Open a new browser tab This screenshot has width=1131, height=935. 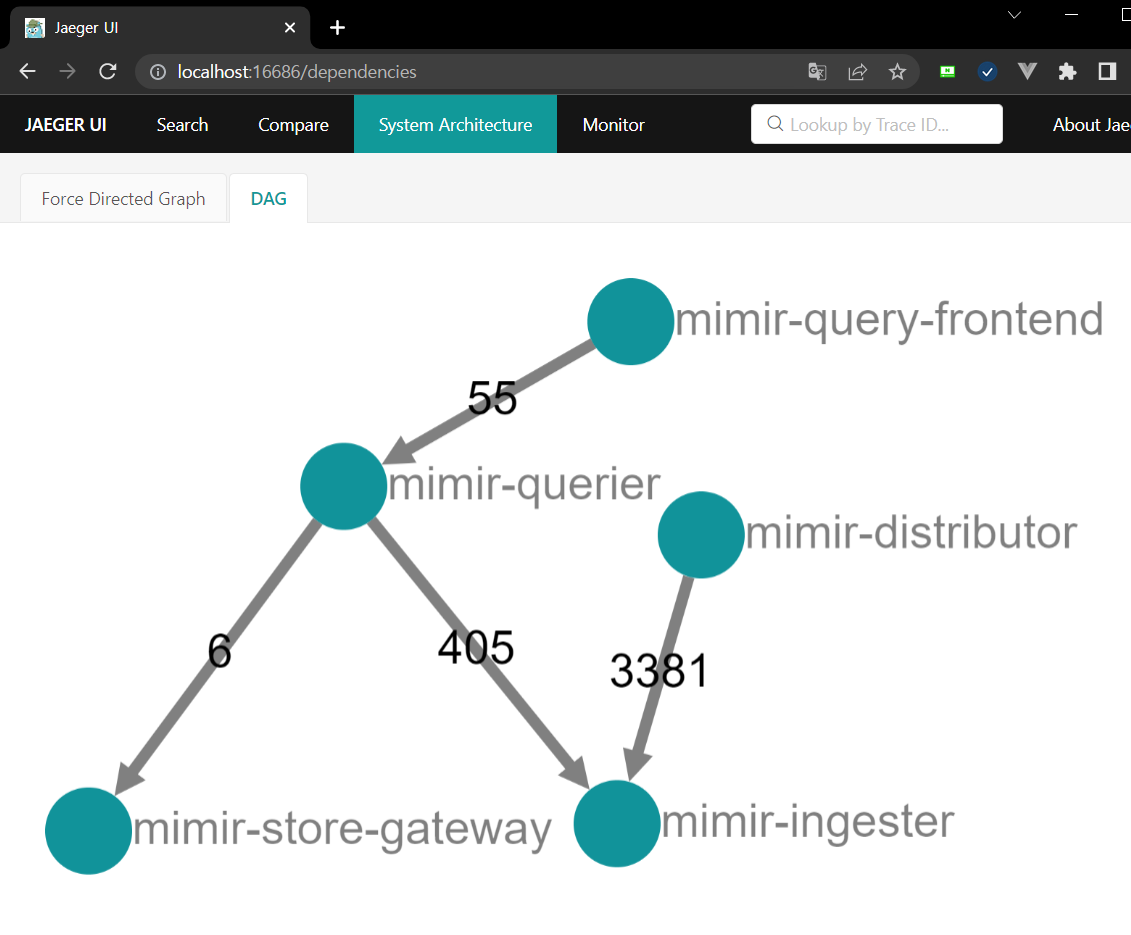338,28
